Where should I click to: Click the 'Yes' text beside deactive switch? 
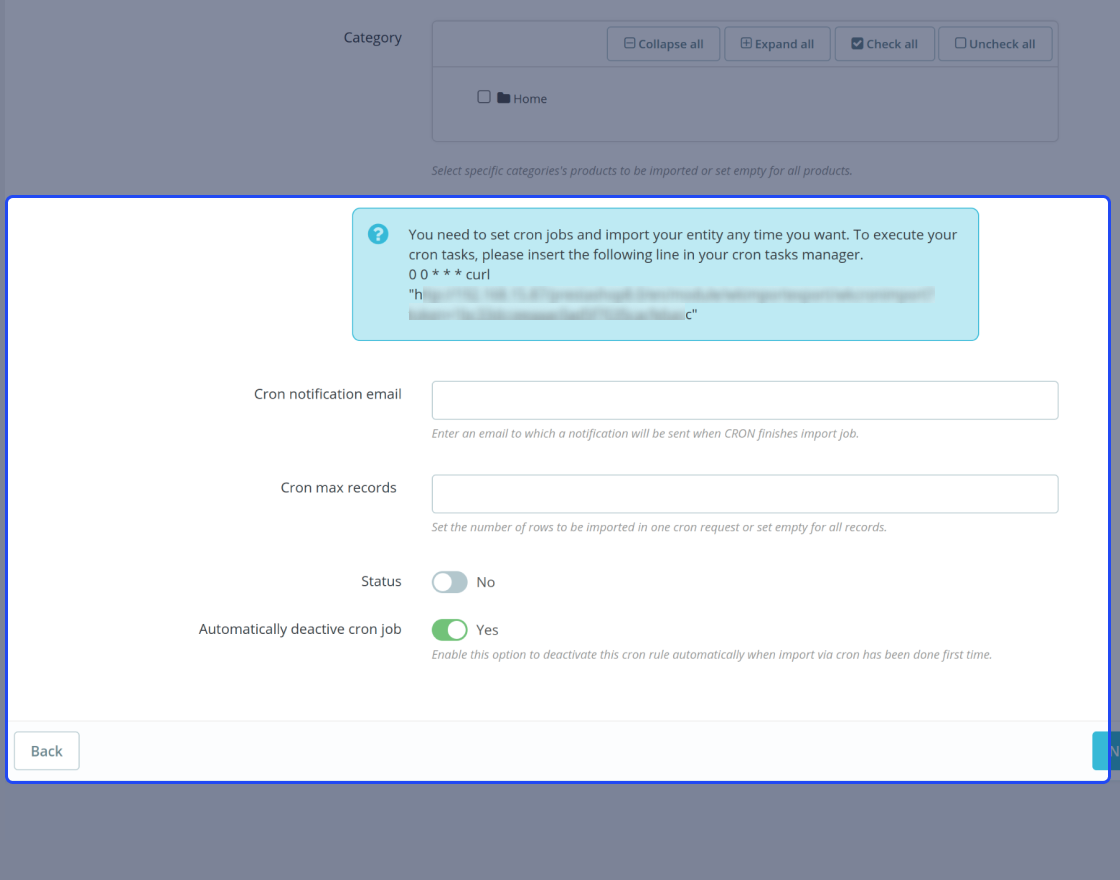click(x=487, y=630)
